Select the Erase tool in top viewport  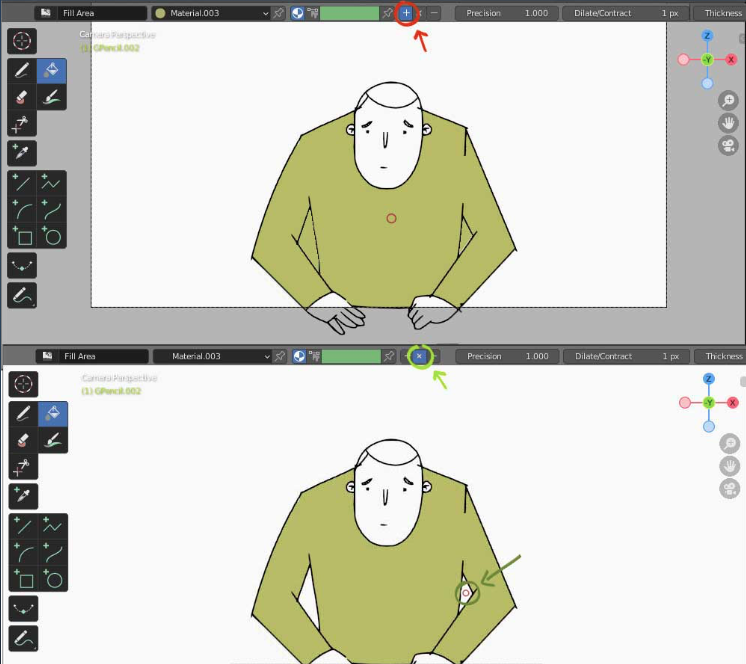[22, 98]
